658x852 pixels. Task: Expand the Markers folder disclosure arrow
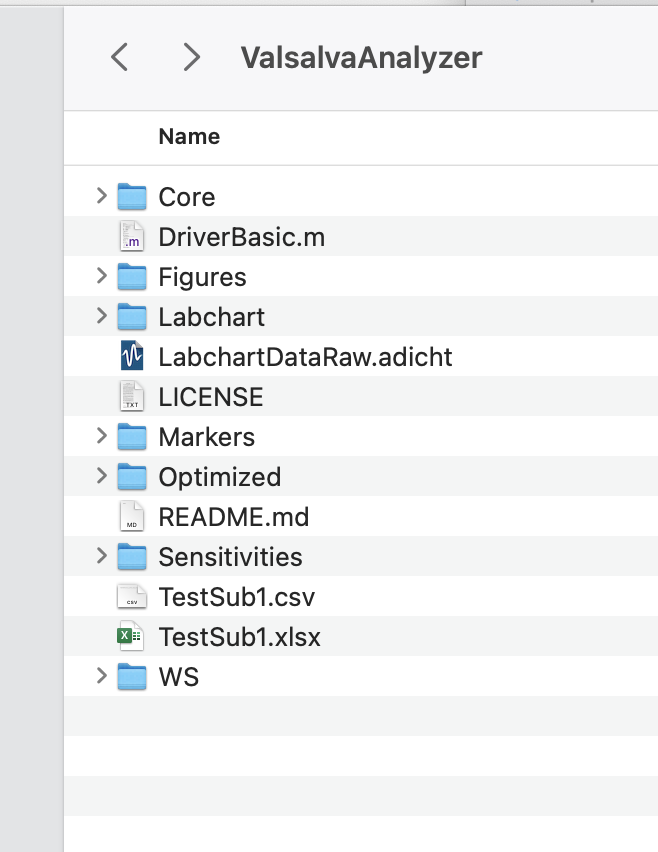(x=101, y=436)
